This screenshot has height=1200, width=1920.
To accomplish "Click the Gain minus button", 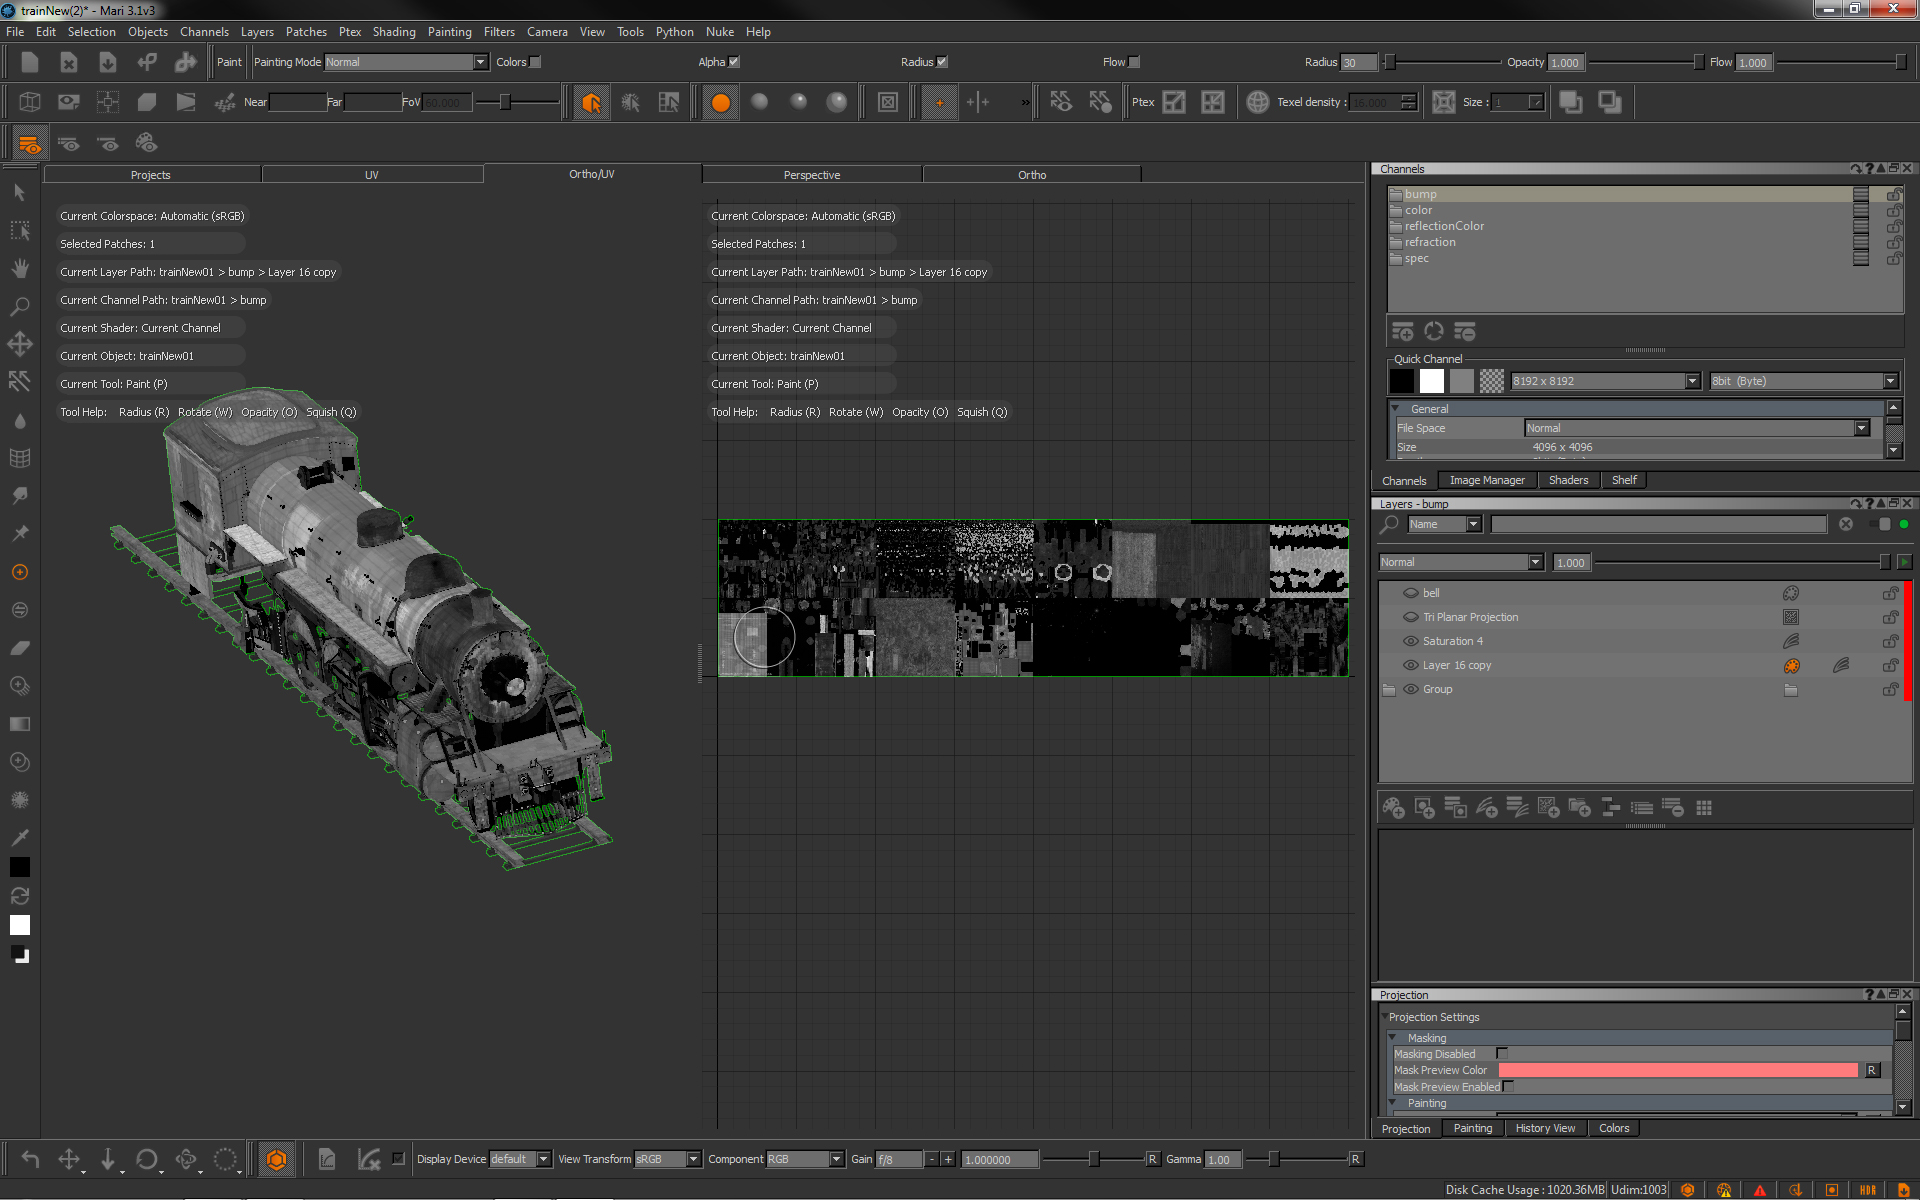I will [x=932, y=1159].
